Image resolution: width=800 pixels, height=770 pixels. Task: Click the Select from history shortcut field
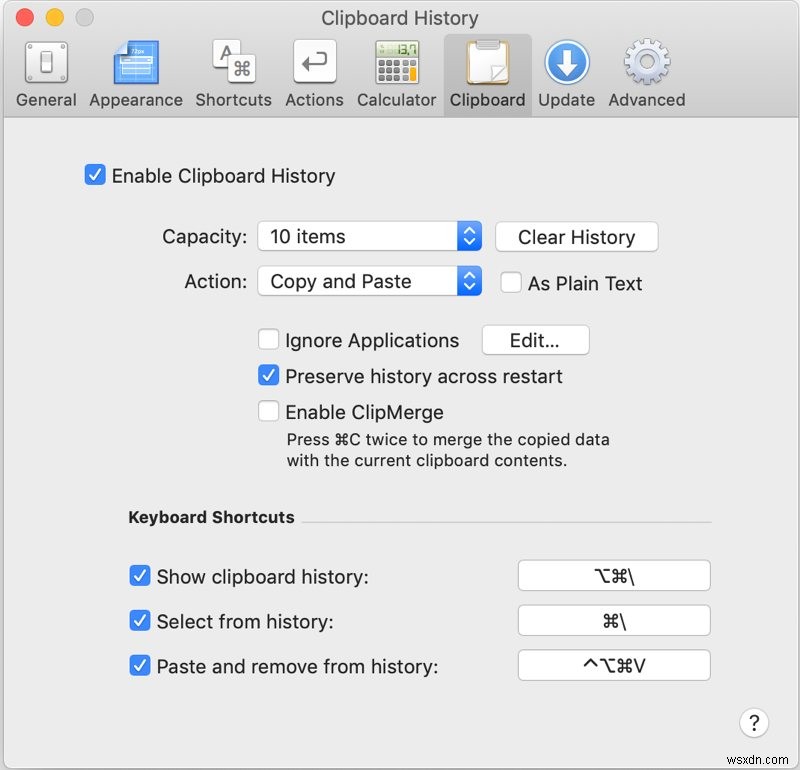point(613,621)
